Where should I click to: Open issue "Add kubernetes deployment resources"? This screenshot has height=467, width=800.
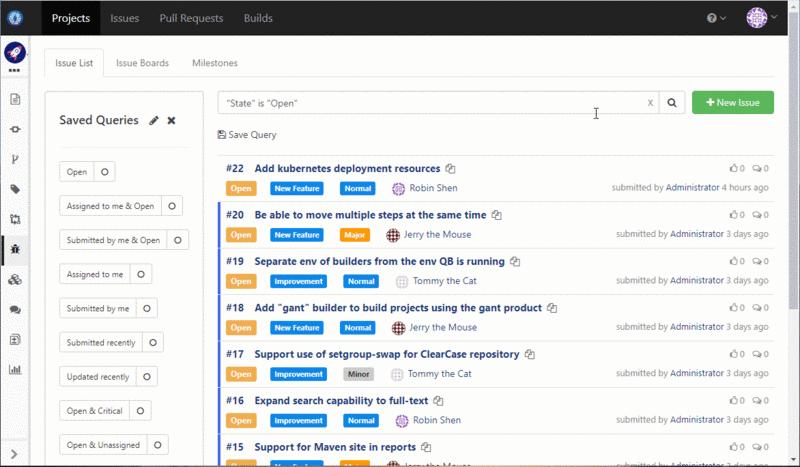(347, 169)
